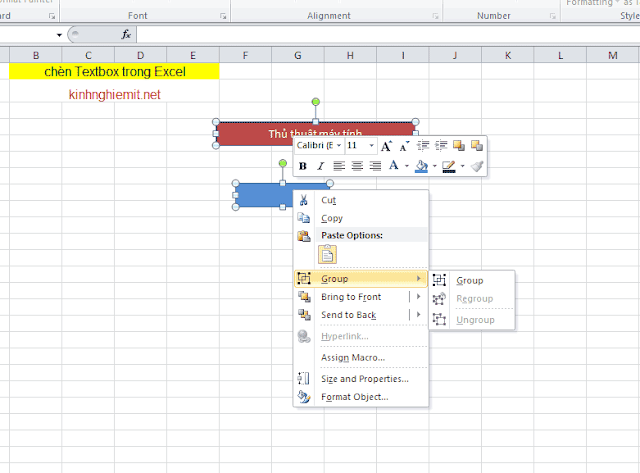Open shape outline dropdown arrow
Image resolution: width=640 pixels, height=473 pixels.
pyautogui.click(x=462, y=166)
